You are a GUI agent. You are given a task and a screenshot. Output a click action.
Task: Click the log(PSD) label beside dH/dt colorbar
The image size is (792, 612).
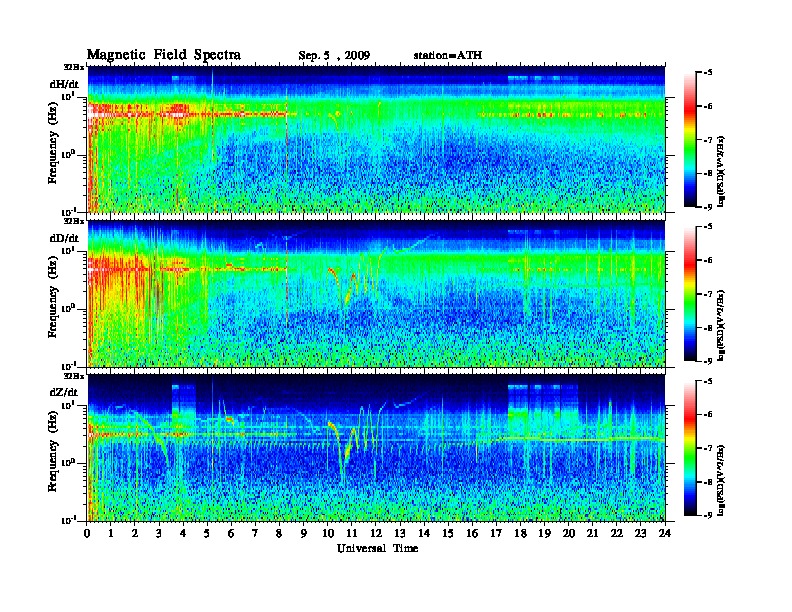point(721,171)
